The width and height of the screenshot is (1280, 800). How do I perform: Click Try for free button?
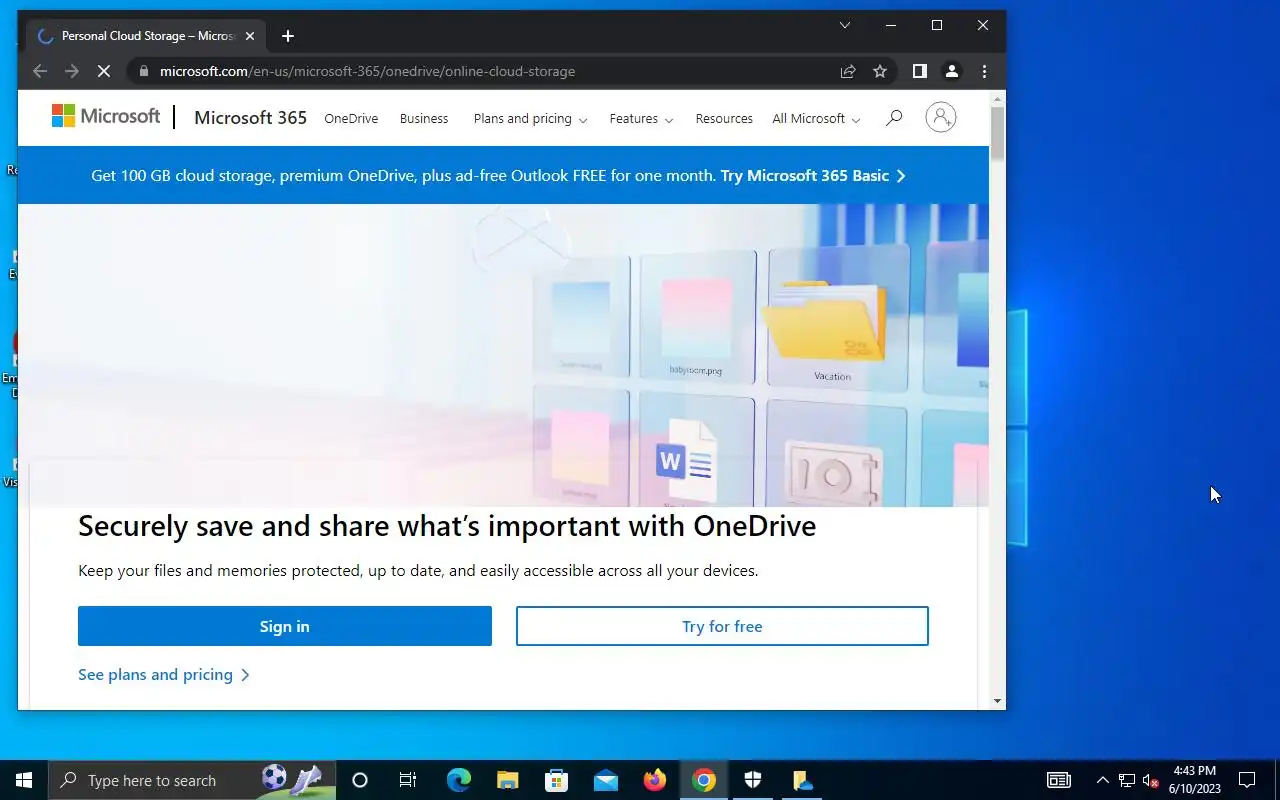pos(722,626)
